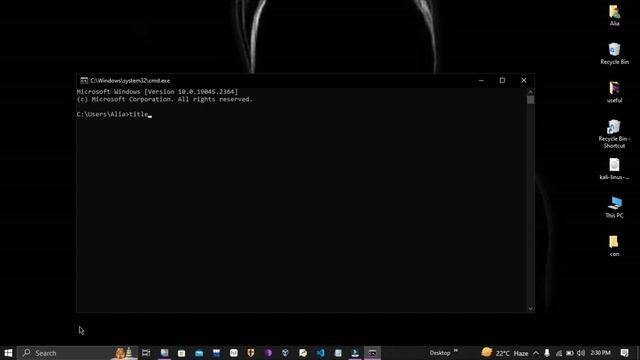Click the '(c) Microsoft Corporation' copyright line
The height and width of the screenshot is (360, 640).
pyautogui.click(x=164, y=99)
